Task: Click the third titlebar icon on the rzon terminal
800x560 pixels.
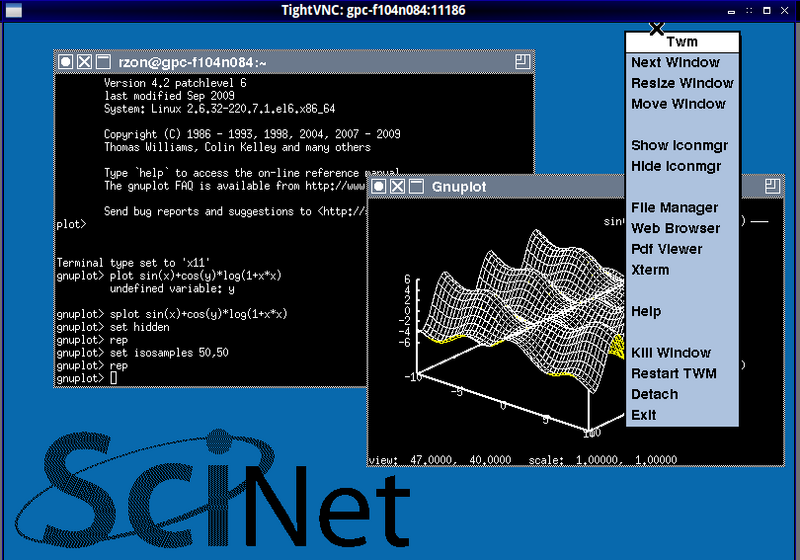Action: coord(104,62)
